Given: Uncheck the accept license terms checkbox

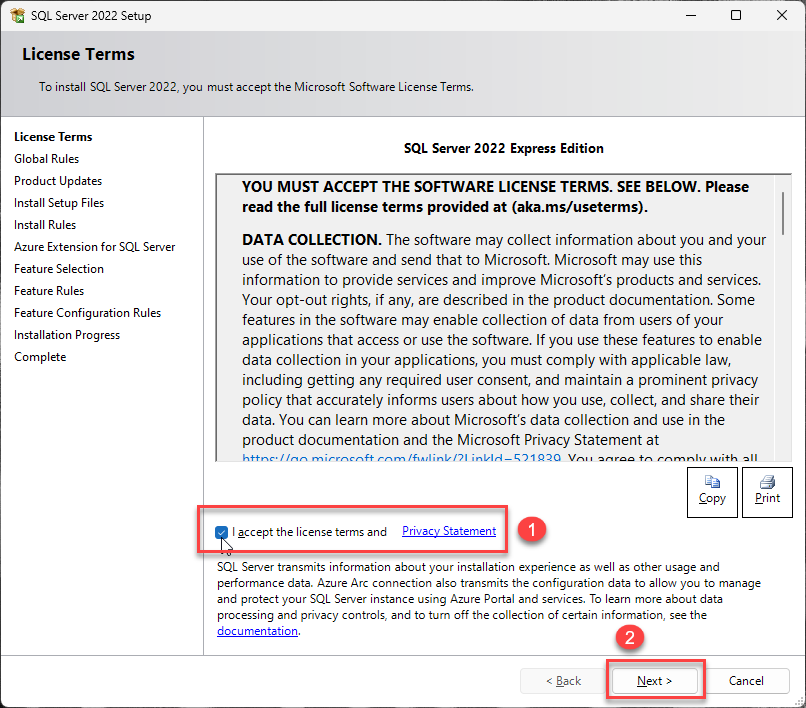Looking at the screenshot, I should [x=221, y=532].
